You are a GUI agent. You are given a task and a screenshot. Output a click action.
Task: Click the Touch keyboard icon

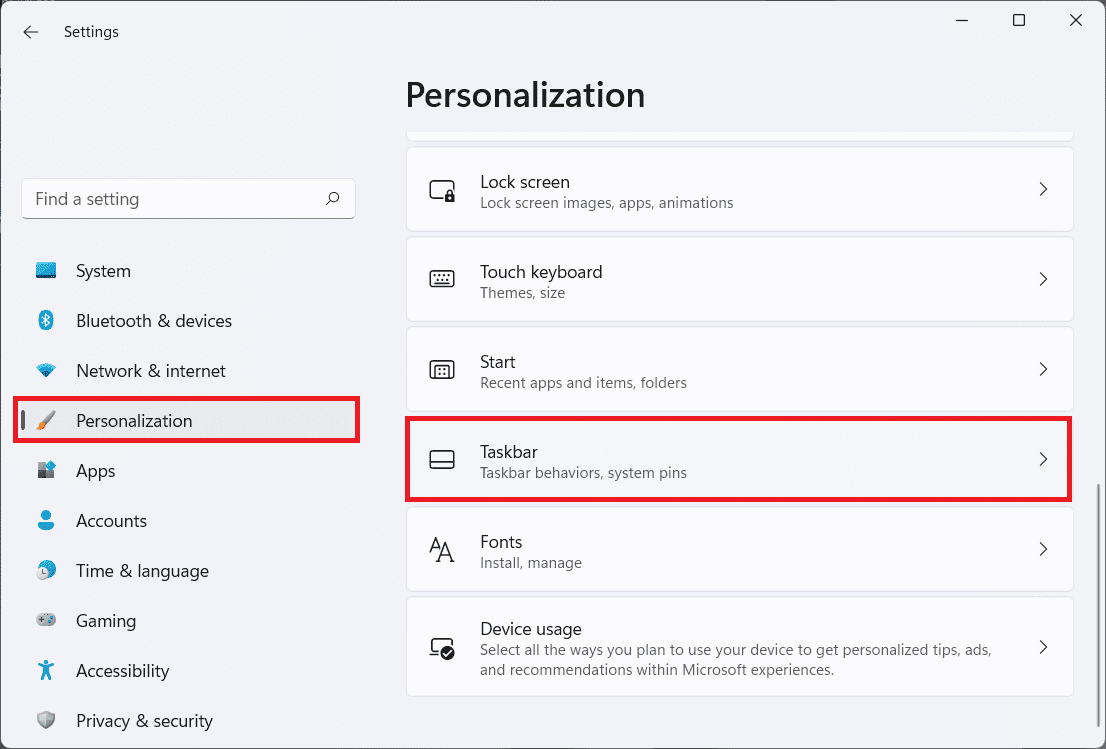(442, 279)
